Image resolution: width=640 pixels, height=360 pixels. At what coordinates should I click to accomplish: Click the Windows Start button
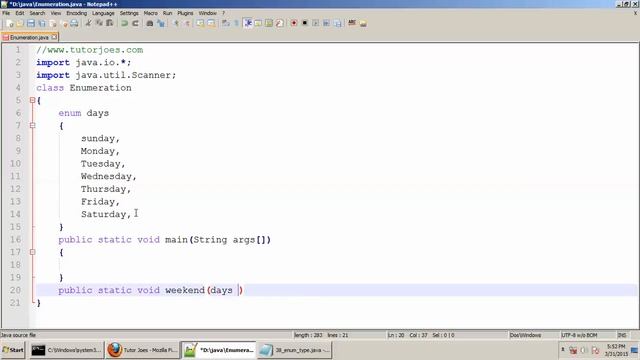[13, 350]
